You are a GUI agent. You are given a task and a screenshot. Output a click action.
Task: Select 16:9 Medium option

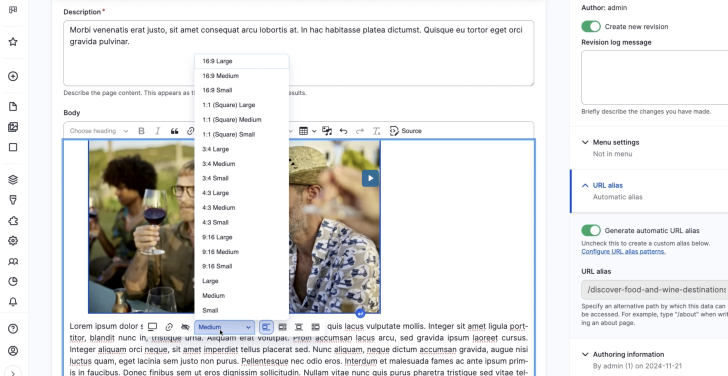[241, 76]
